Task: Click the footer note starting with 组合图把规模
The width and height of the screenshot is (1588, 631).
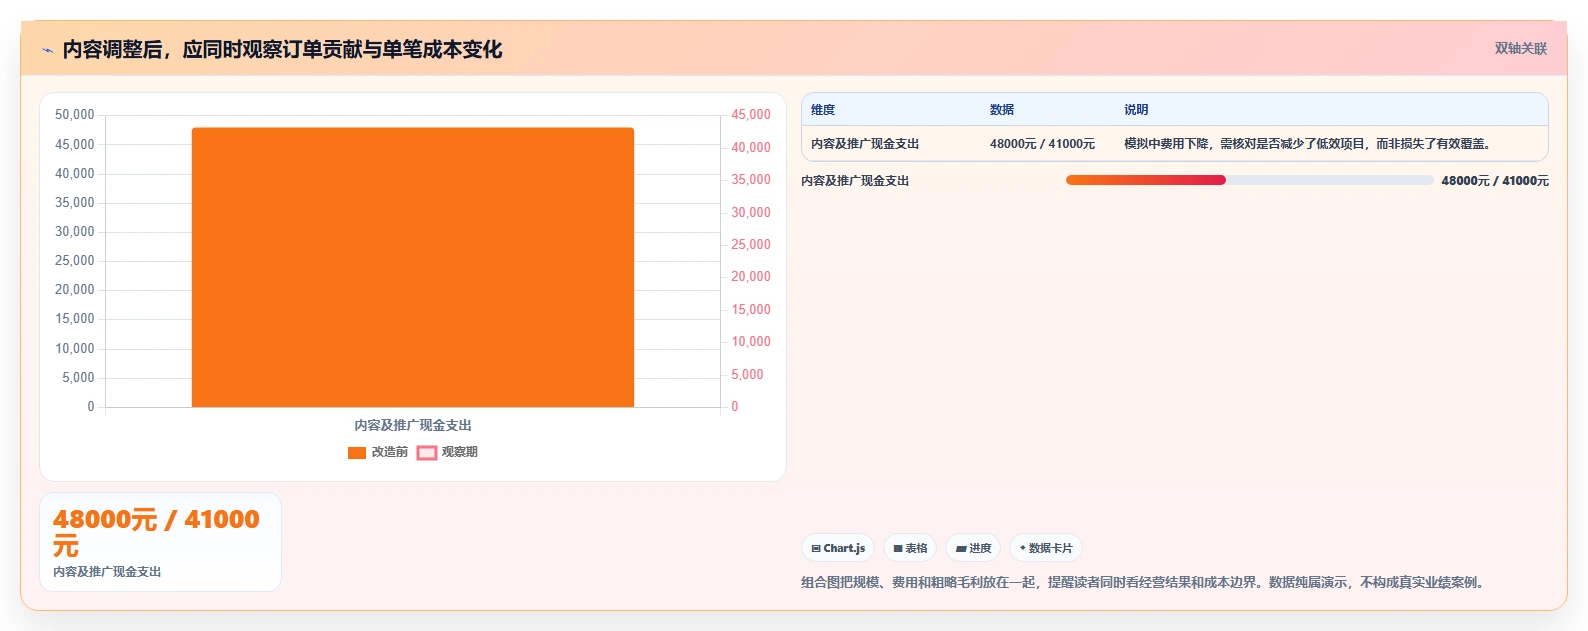Action: 1146,582
